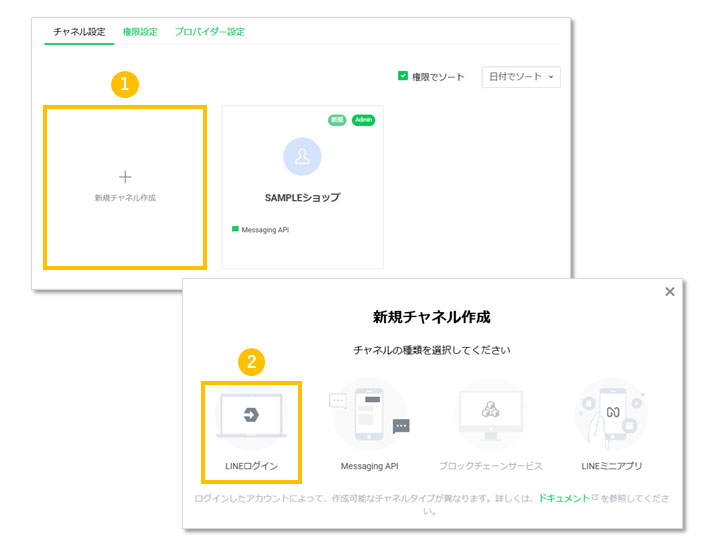Click the LINEログイン label
This screenshot has width=714, height=552.
coord(251,466)
